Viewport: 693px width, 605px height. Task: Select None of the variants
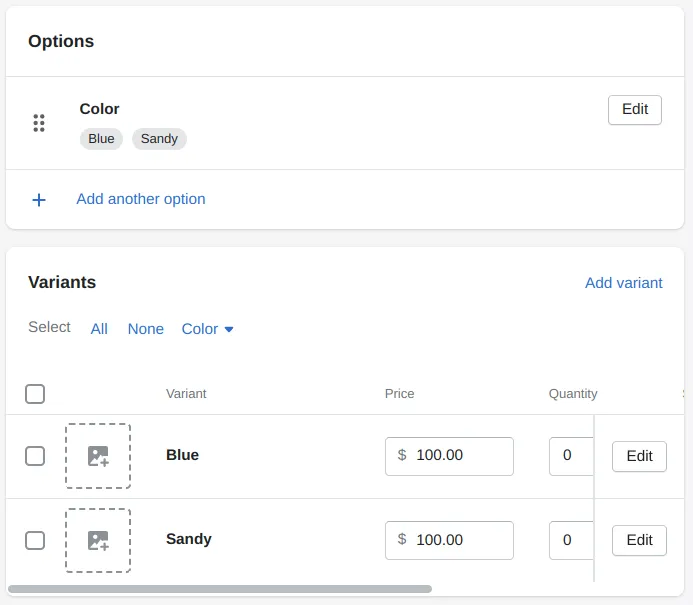[x=145, y=329]
